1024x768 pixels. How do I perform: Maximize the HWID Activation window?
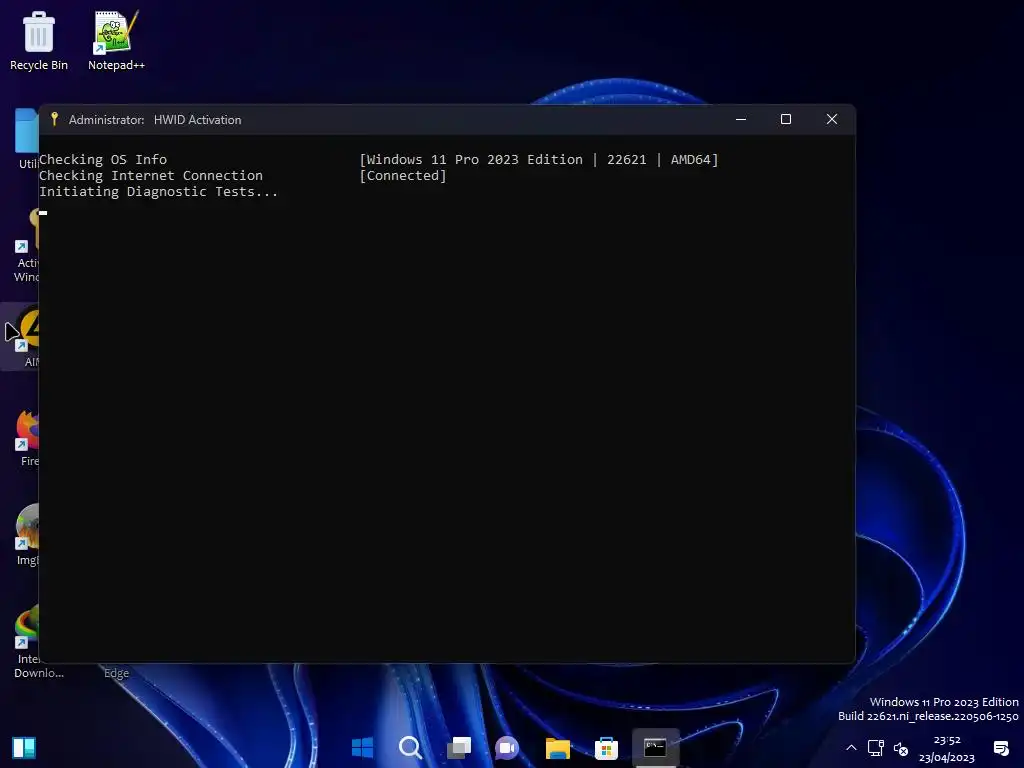pyautogui.click(x=786, y=120)
